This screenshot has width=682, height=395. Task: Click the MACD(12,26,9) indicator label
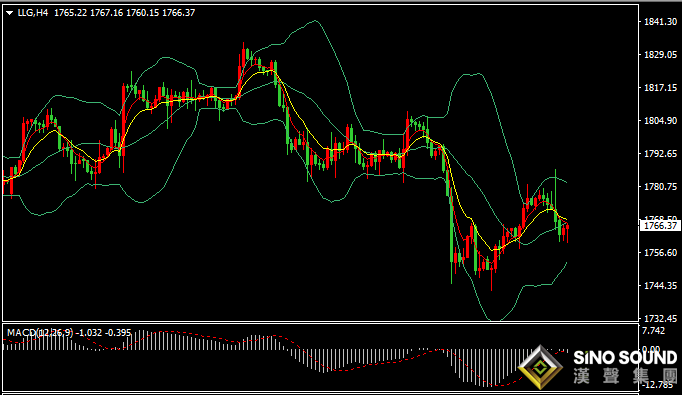click(40, 333)
